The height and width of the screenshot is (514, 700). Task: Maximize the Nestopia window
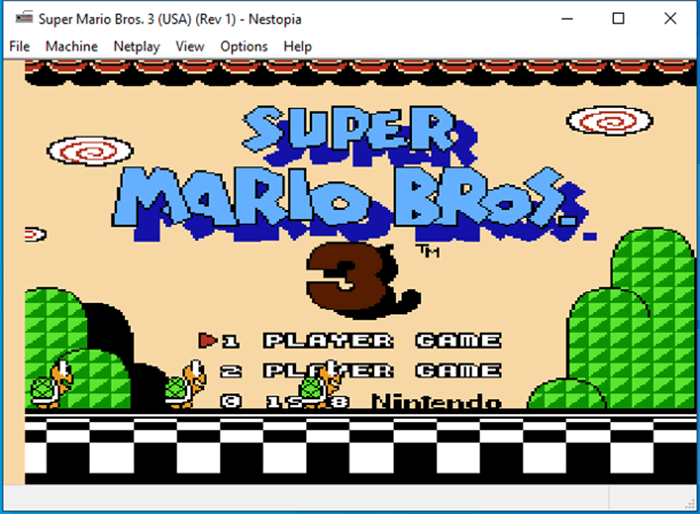[x=618, y=19]
